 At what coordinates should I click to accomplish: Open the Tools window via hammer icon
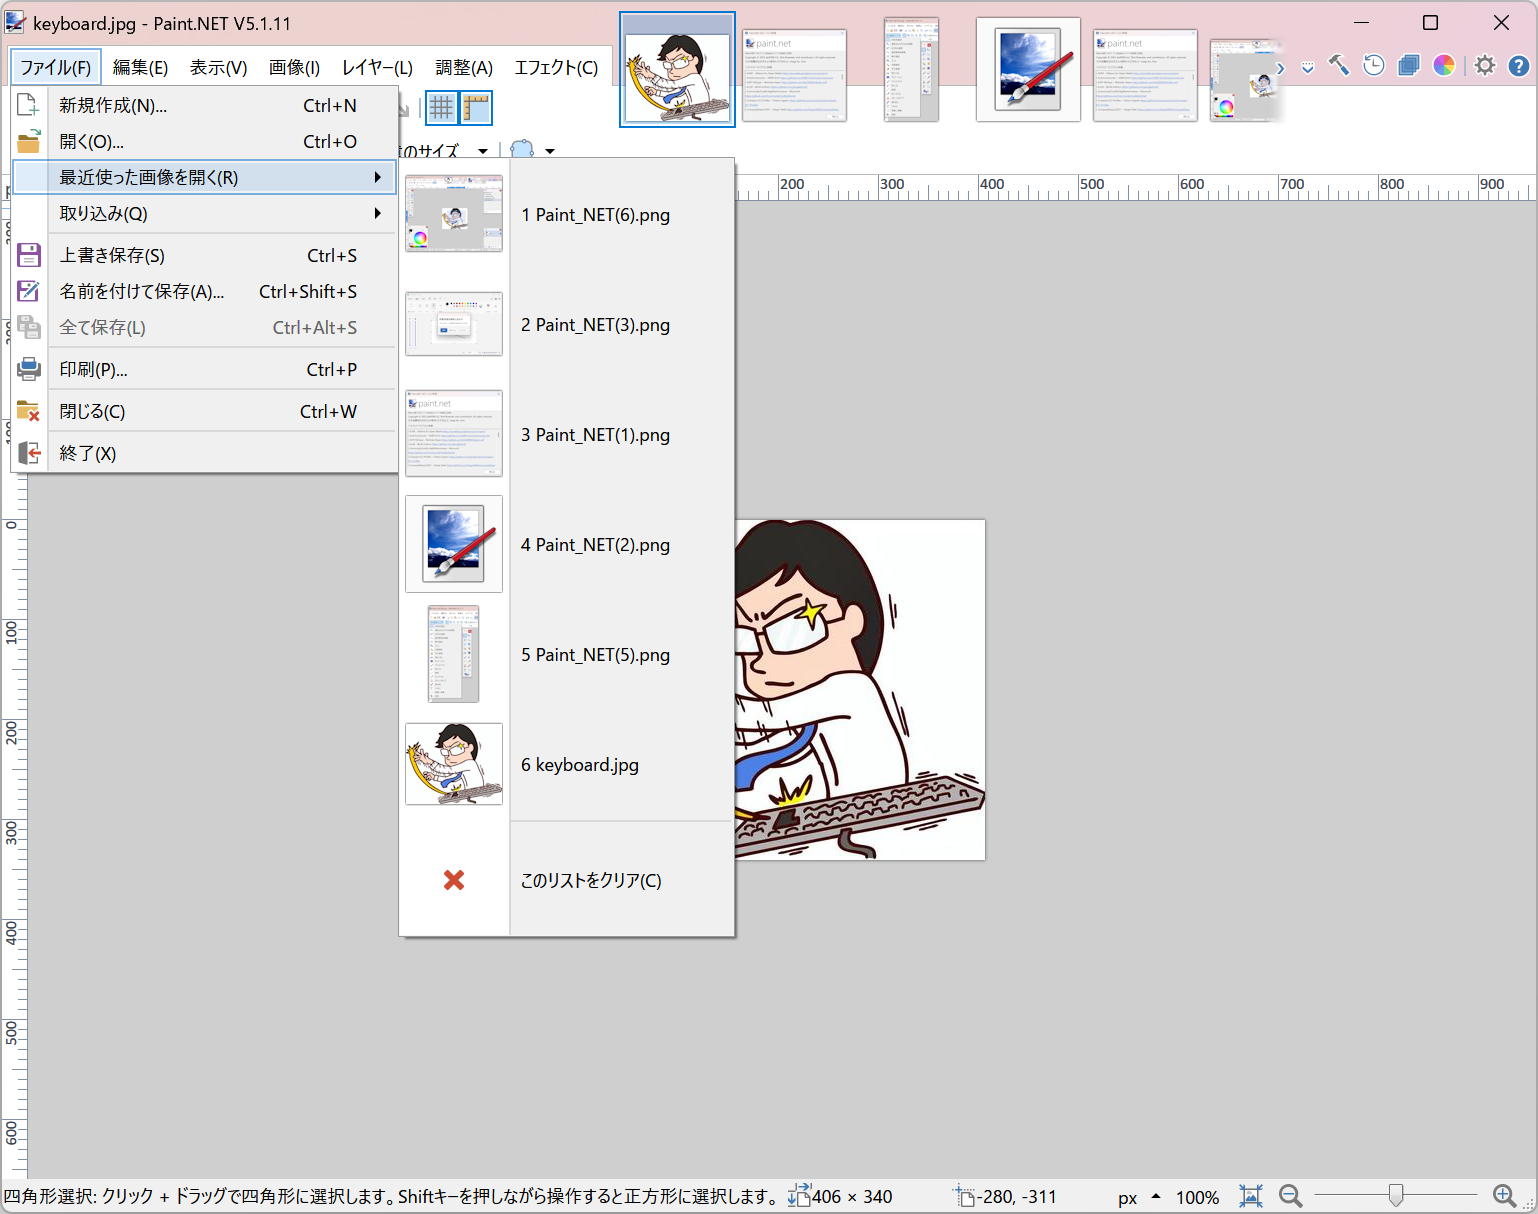coord(1339,66)
